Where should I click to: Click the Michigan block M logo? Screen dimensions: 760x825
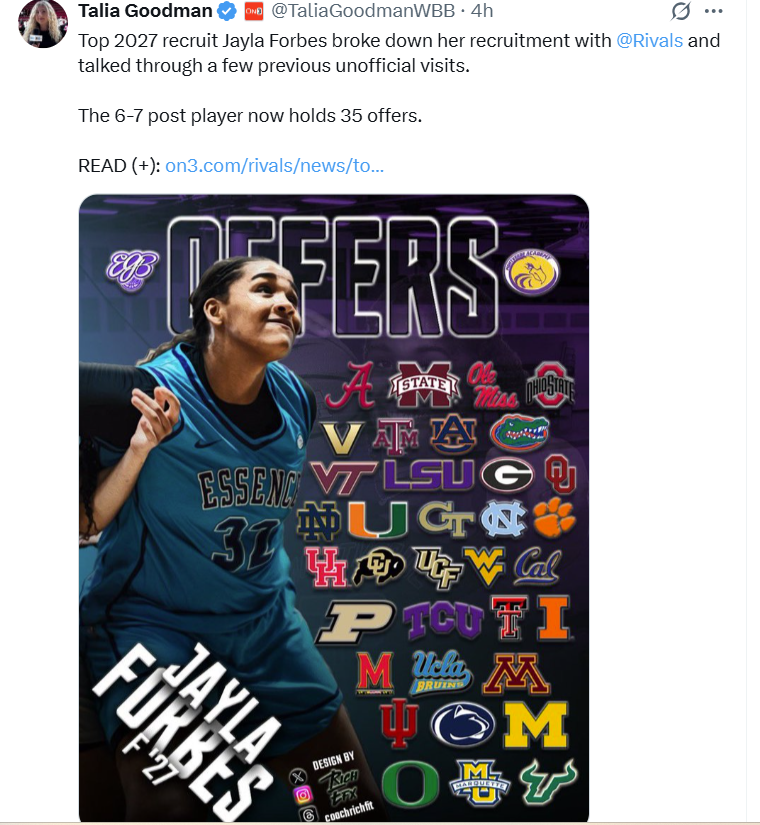(535, 725)
